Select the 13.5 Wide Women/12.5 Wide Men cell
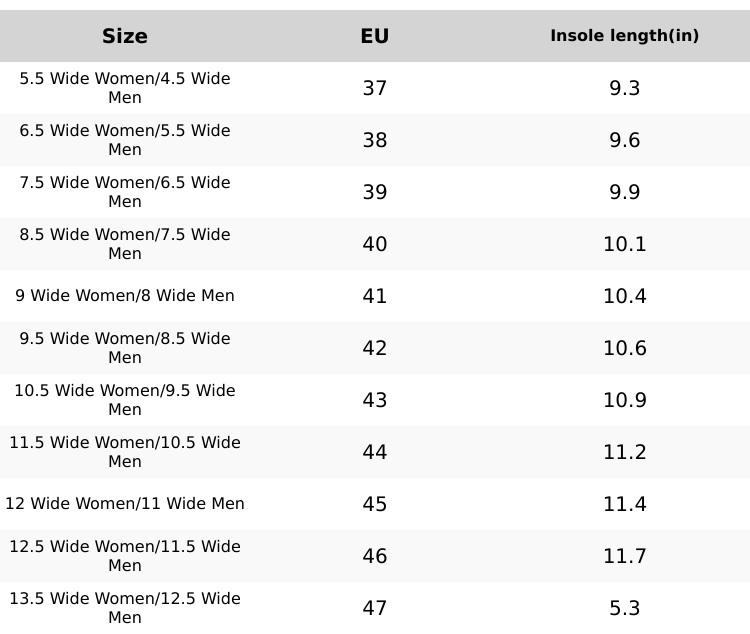The height and width of the screenshot is (634, 750). coord(125,608)
